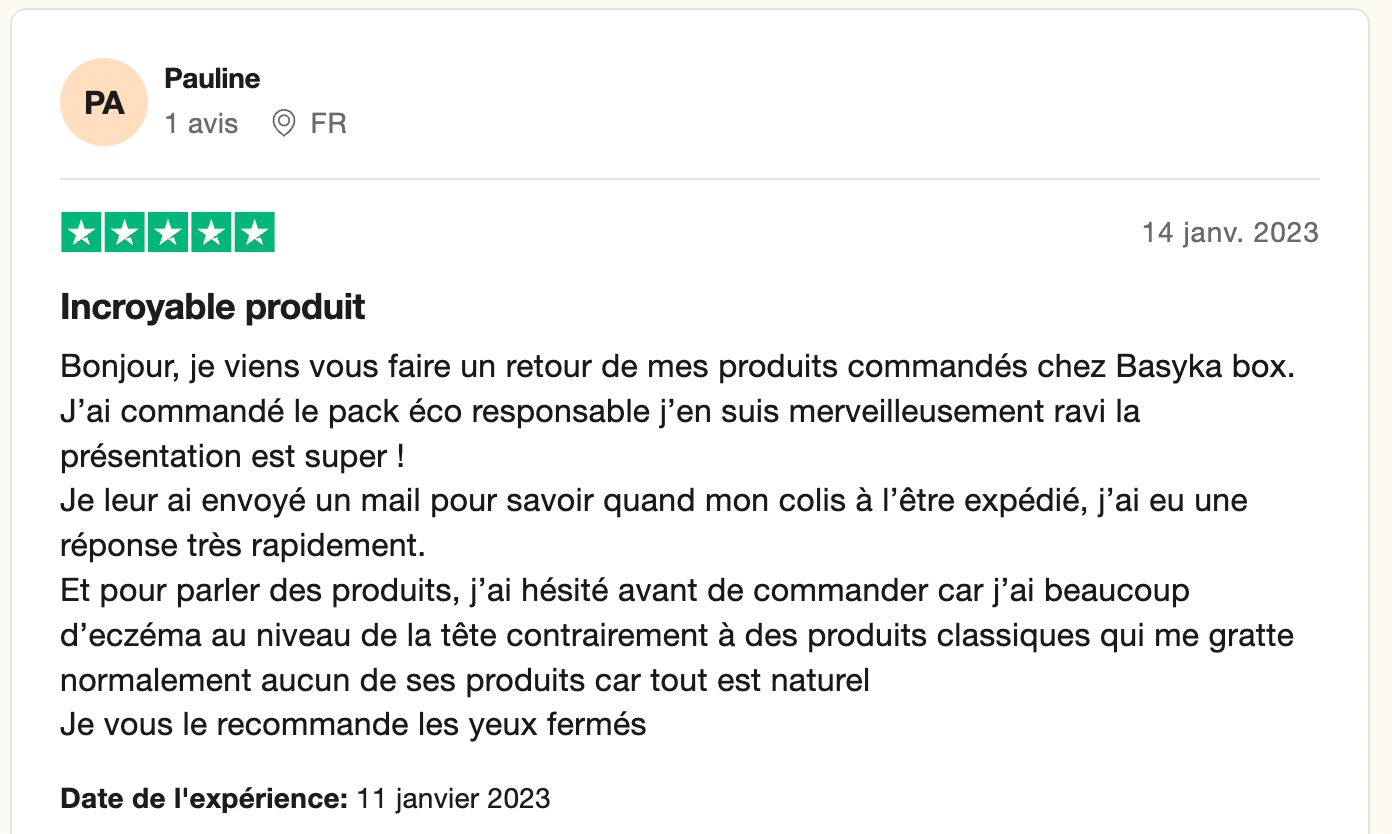Click the '1 avis' review count
The width and height of the screenshot is (1392, 834).
pyautogui.click(x=202, y=124)
